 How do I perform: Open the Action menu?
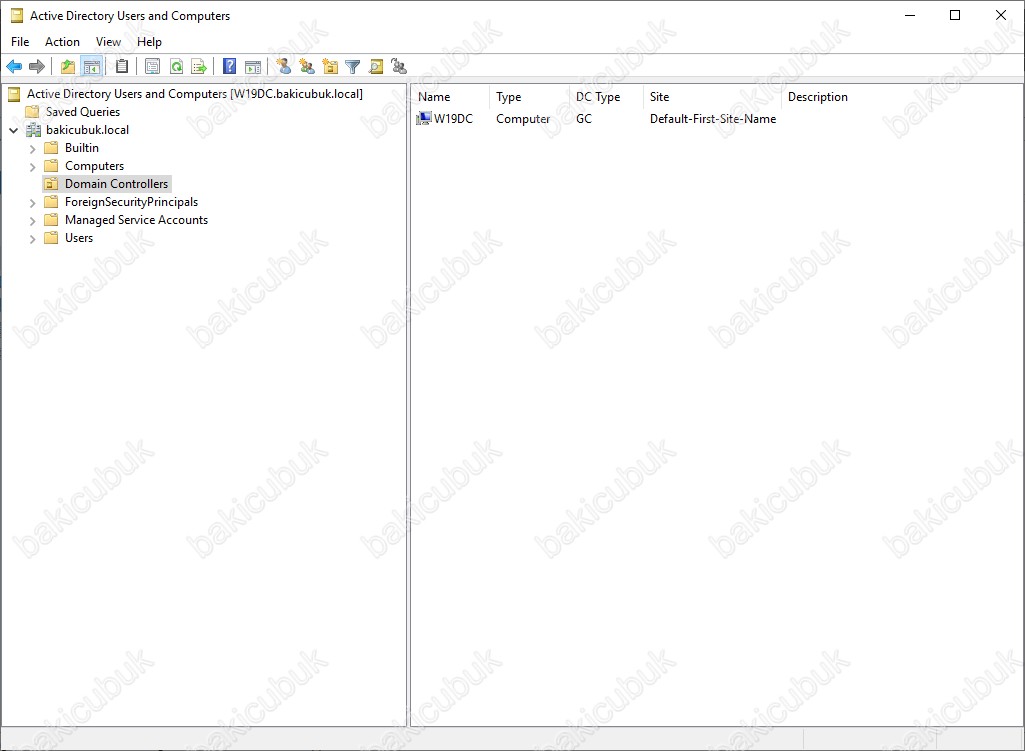tap(62, 42)
